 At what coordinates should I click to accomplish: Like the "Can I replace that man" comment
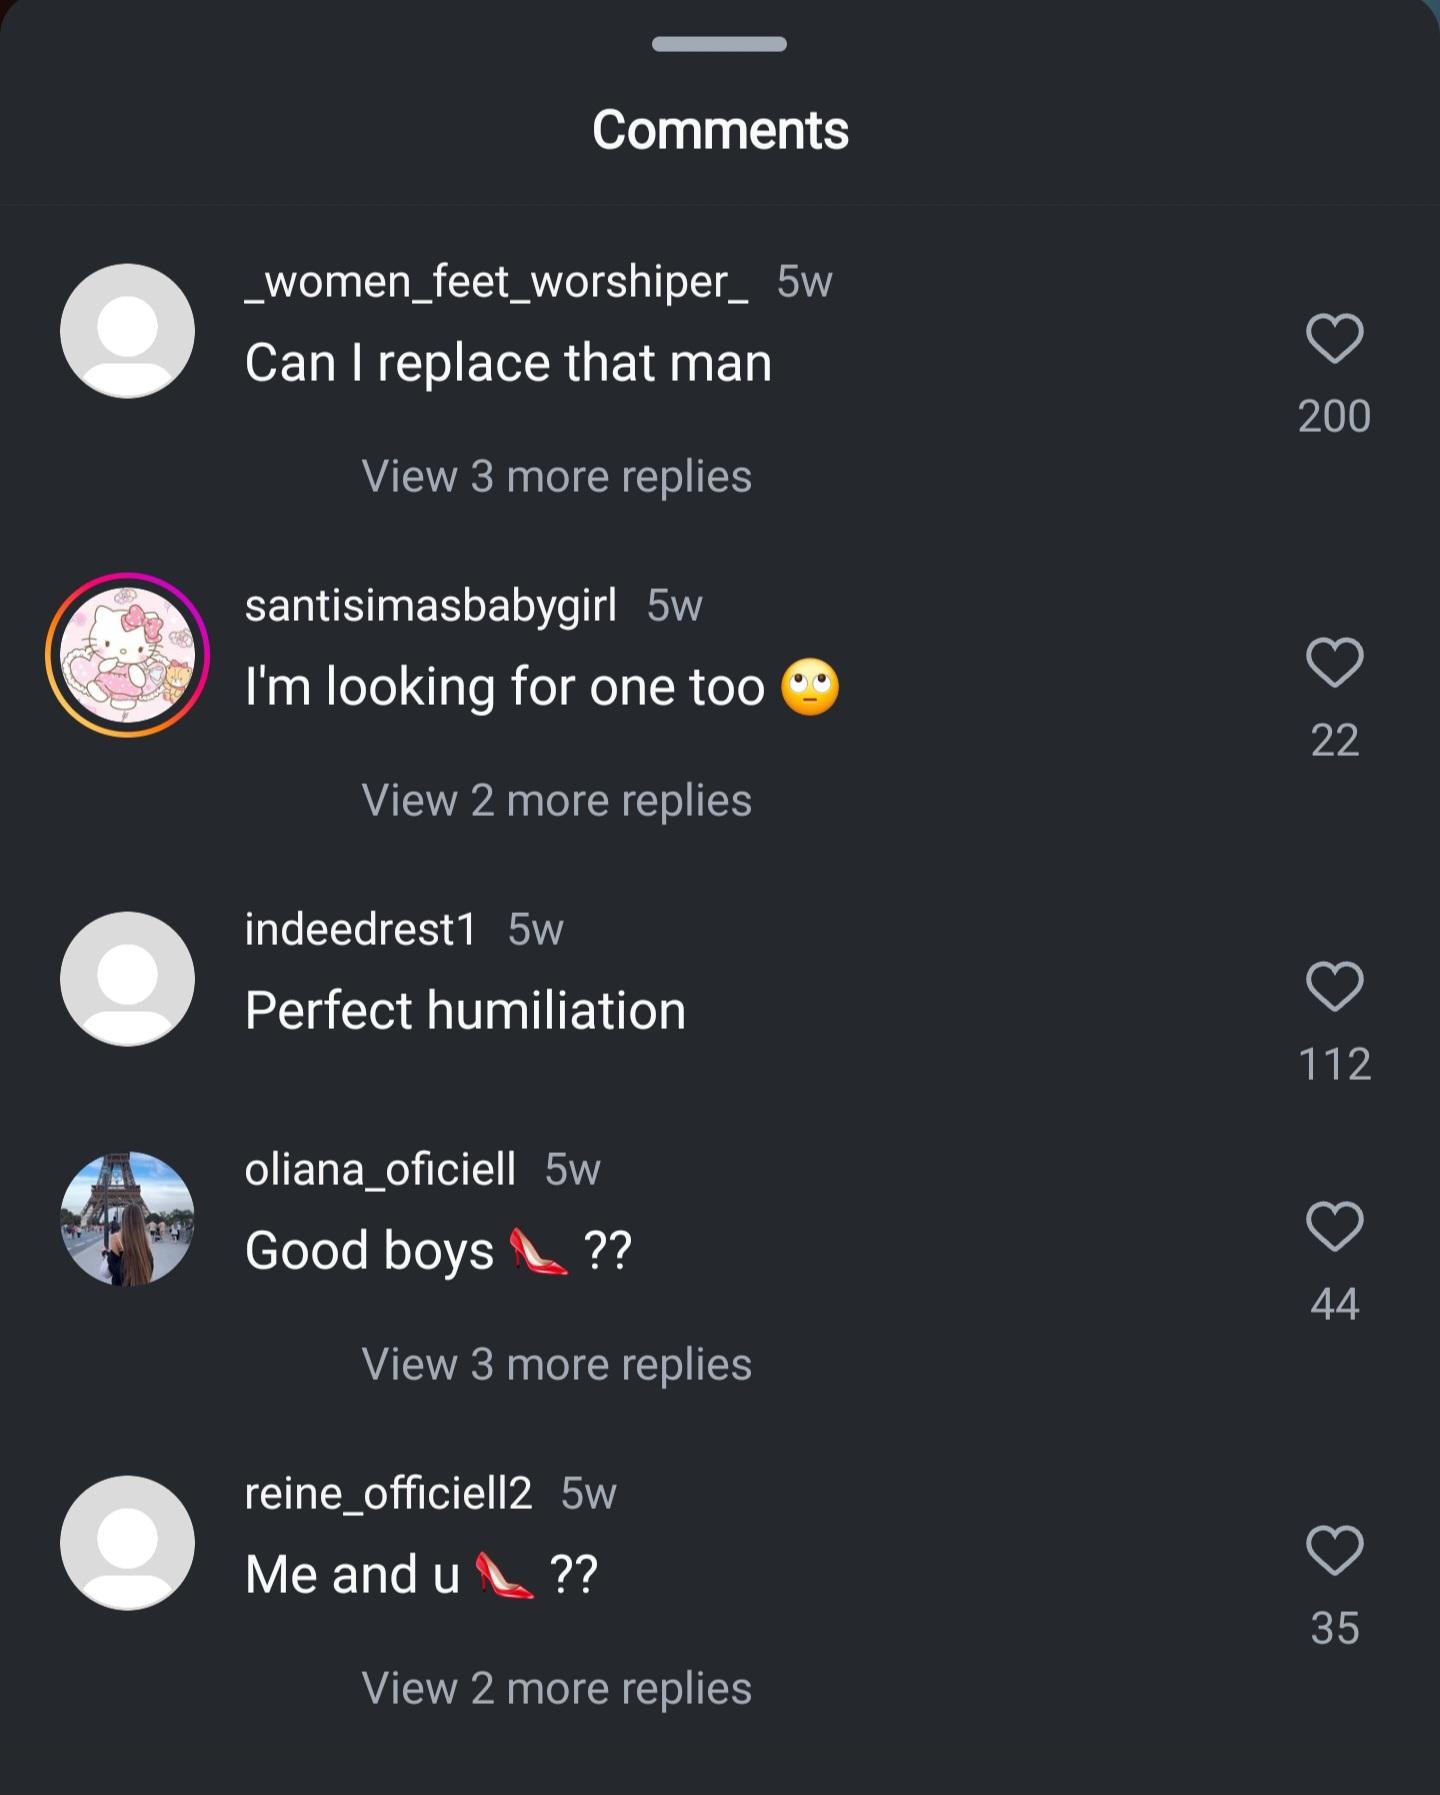click(1334, 338)
